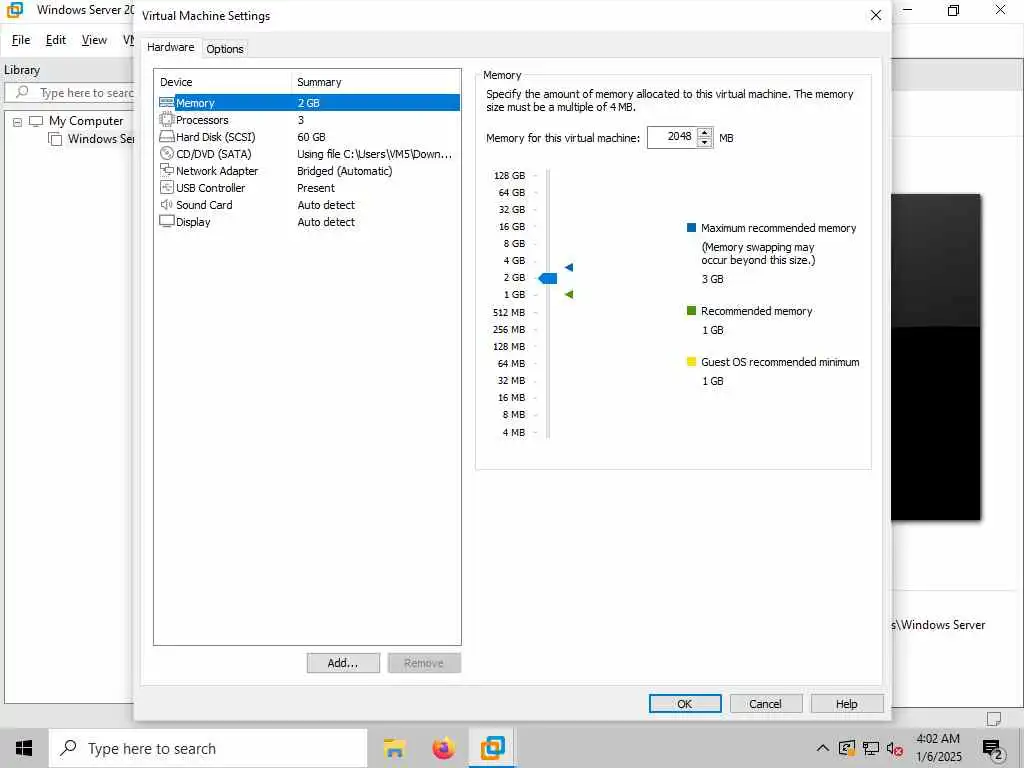Click the VM preview thumbnail behind dialog

936,357
